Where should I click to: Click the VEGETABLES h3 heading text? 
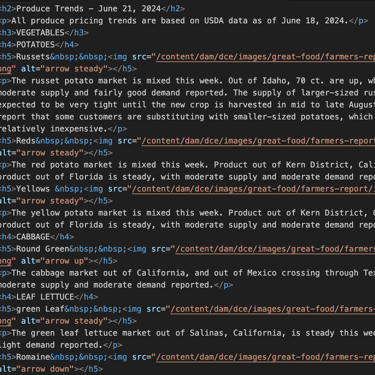[x=40, y=33]
